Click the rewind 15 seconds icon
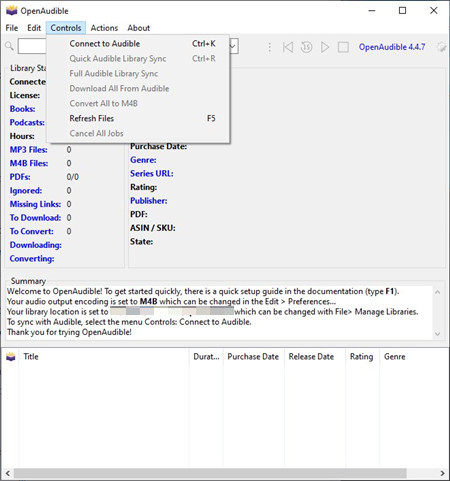Image resolution: width=450 pixels, height=481 pixels. click(306, 47)
